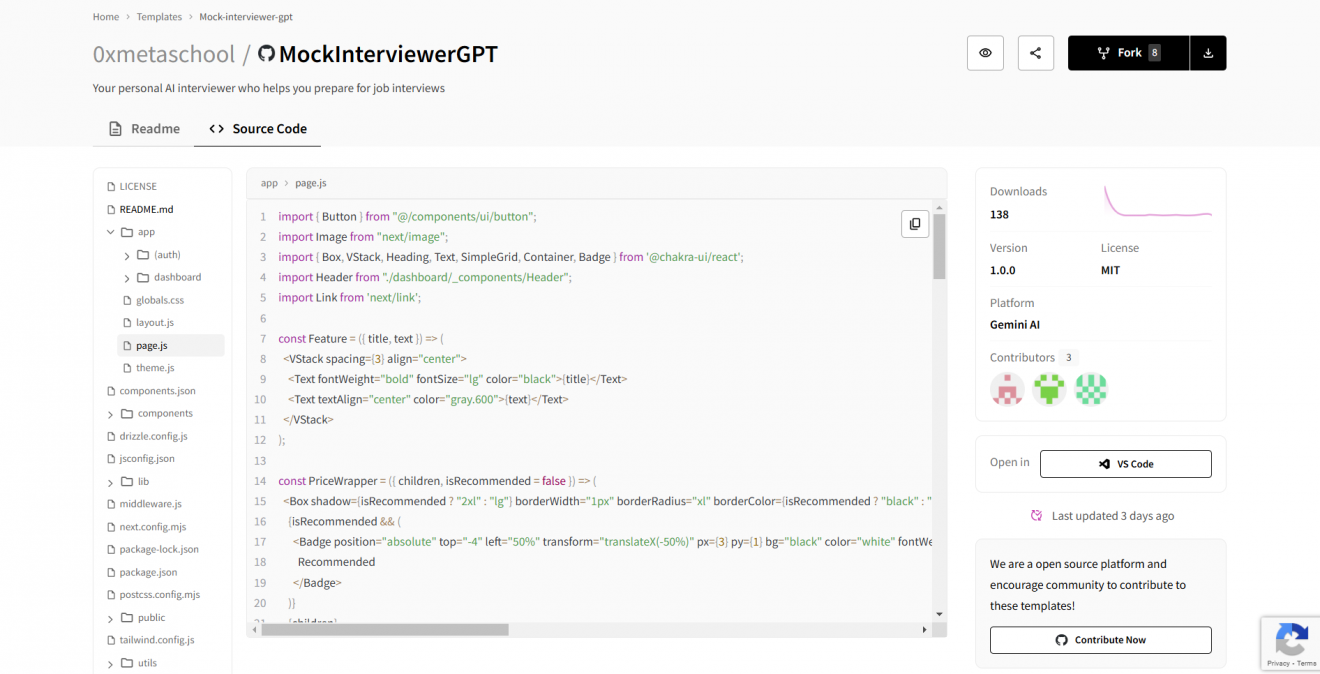Open next.config.mjs file
The width and height of the screenshot is (1320, 674).
coord(153,527)
